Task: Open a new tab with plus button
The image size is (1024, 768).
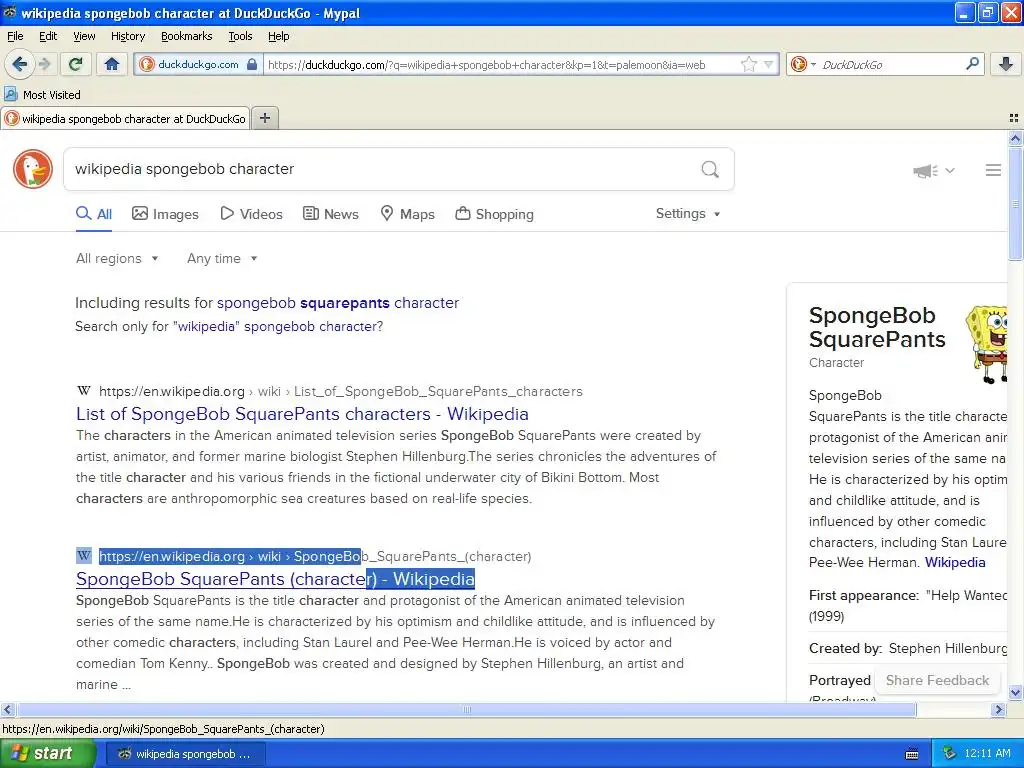Action: click(x=264, y=118)
